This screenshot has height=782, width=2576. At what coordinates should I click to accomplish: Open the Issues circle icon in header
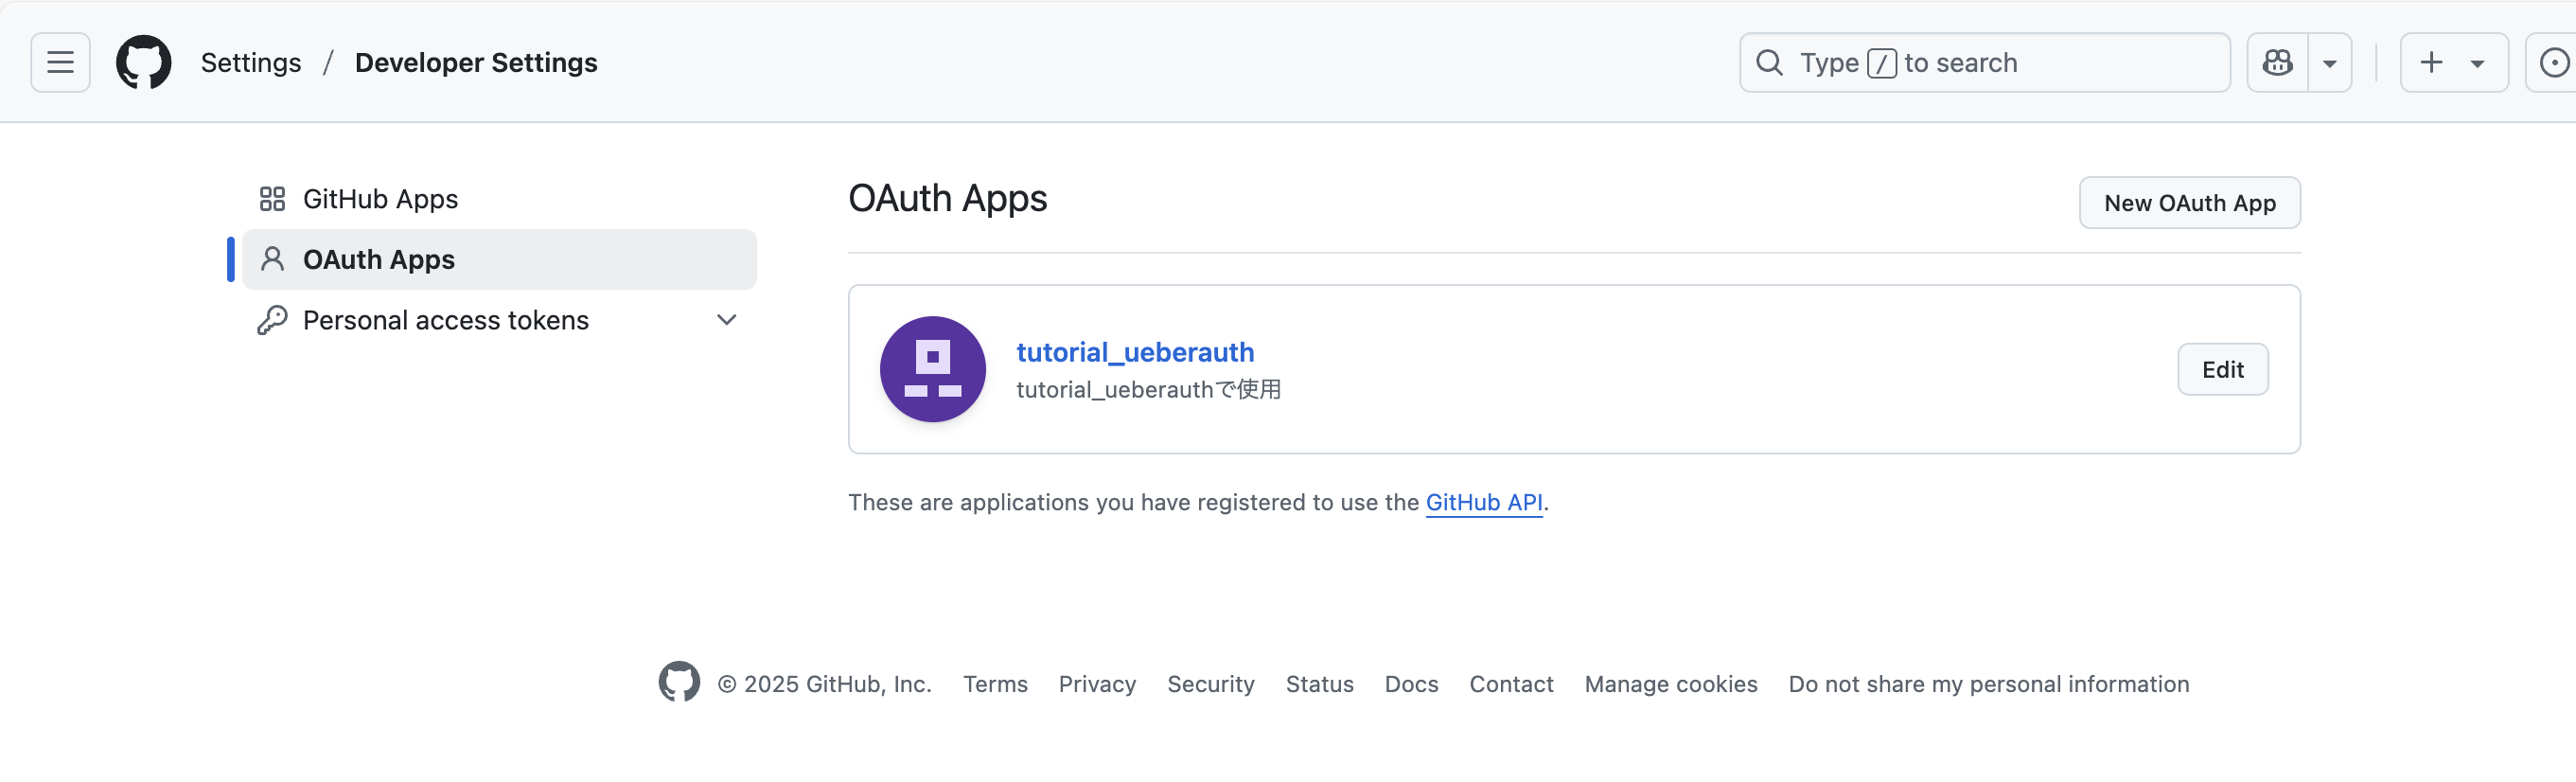click(2554, 62)
